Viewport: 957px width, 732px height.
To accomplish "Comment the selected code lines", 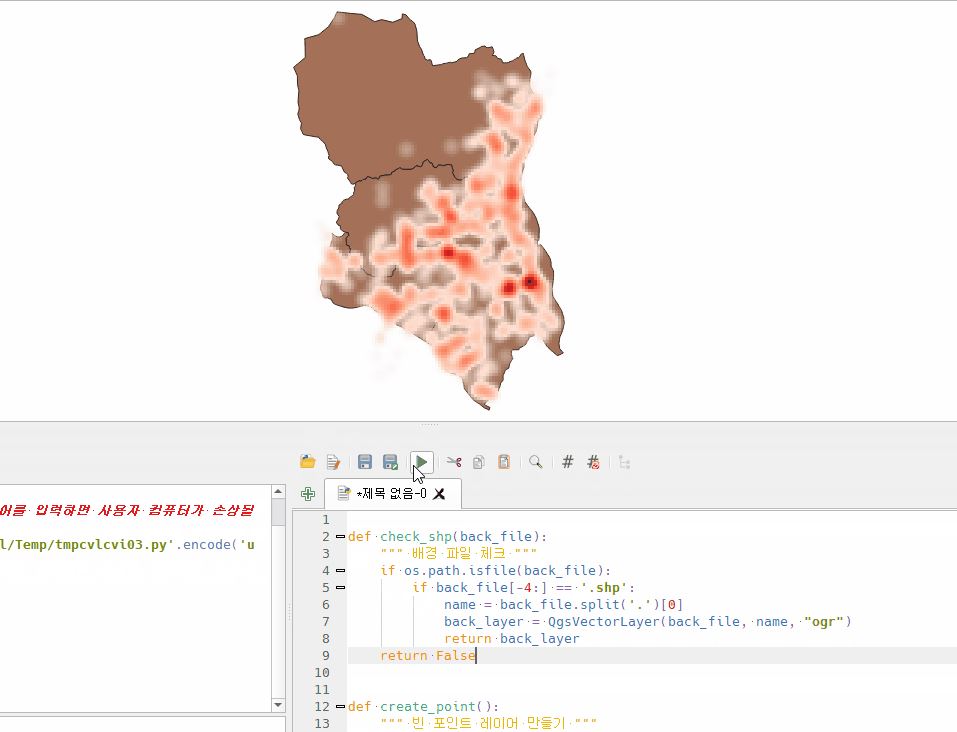I will click(566, 461).
